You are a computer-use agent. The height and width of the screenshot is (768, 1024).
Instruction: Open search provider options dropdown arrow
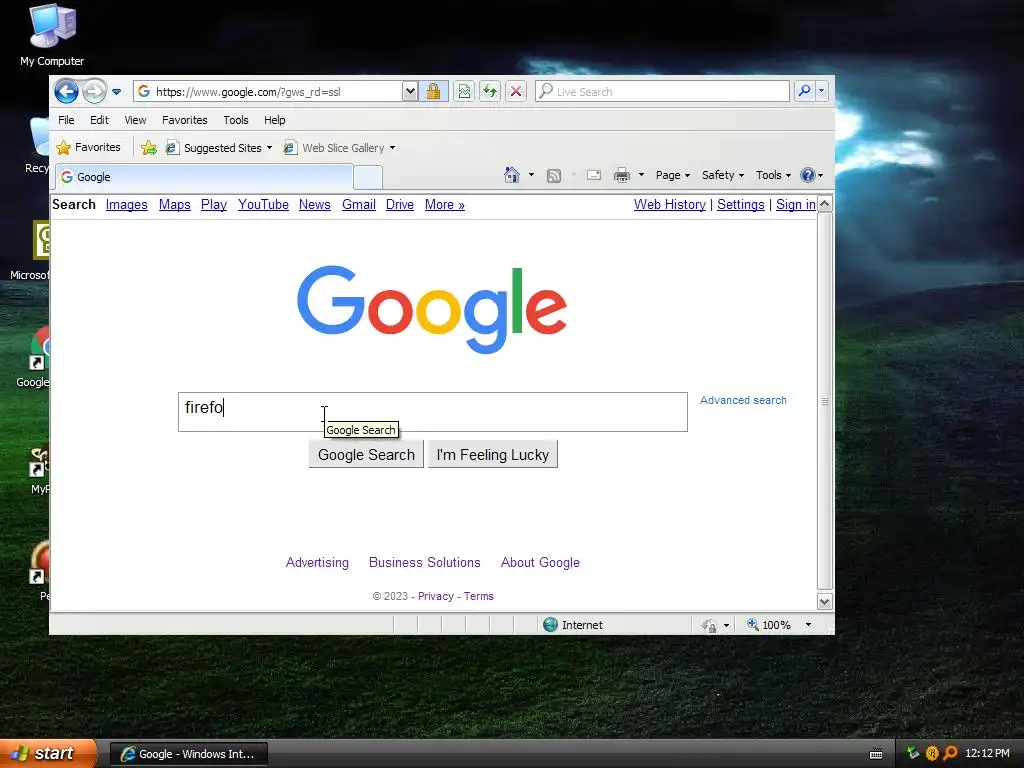tap(822, 91)
